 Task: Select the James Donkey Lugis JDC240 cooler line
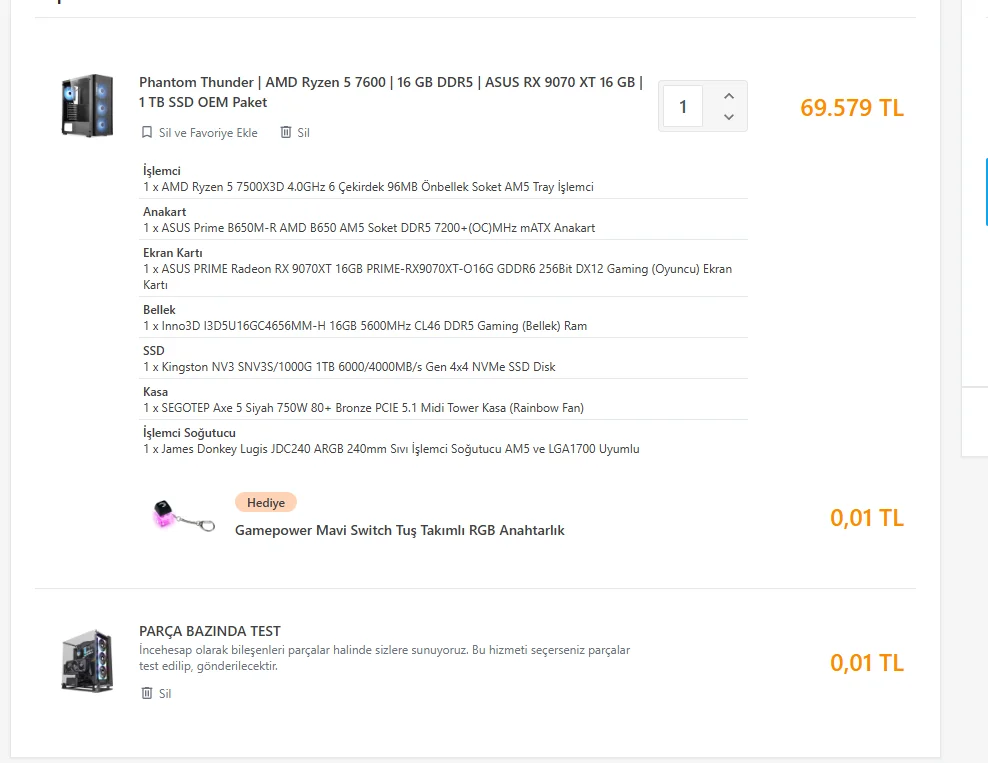point(391,449)
